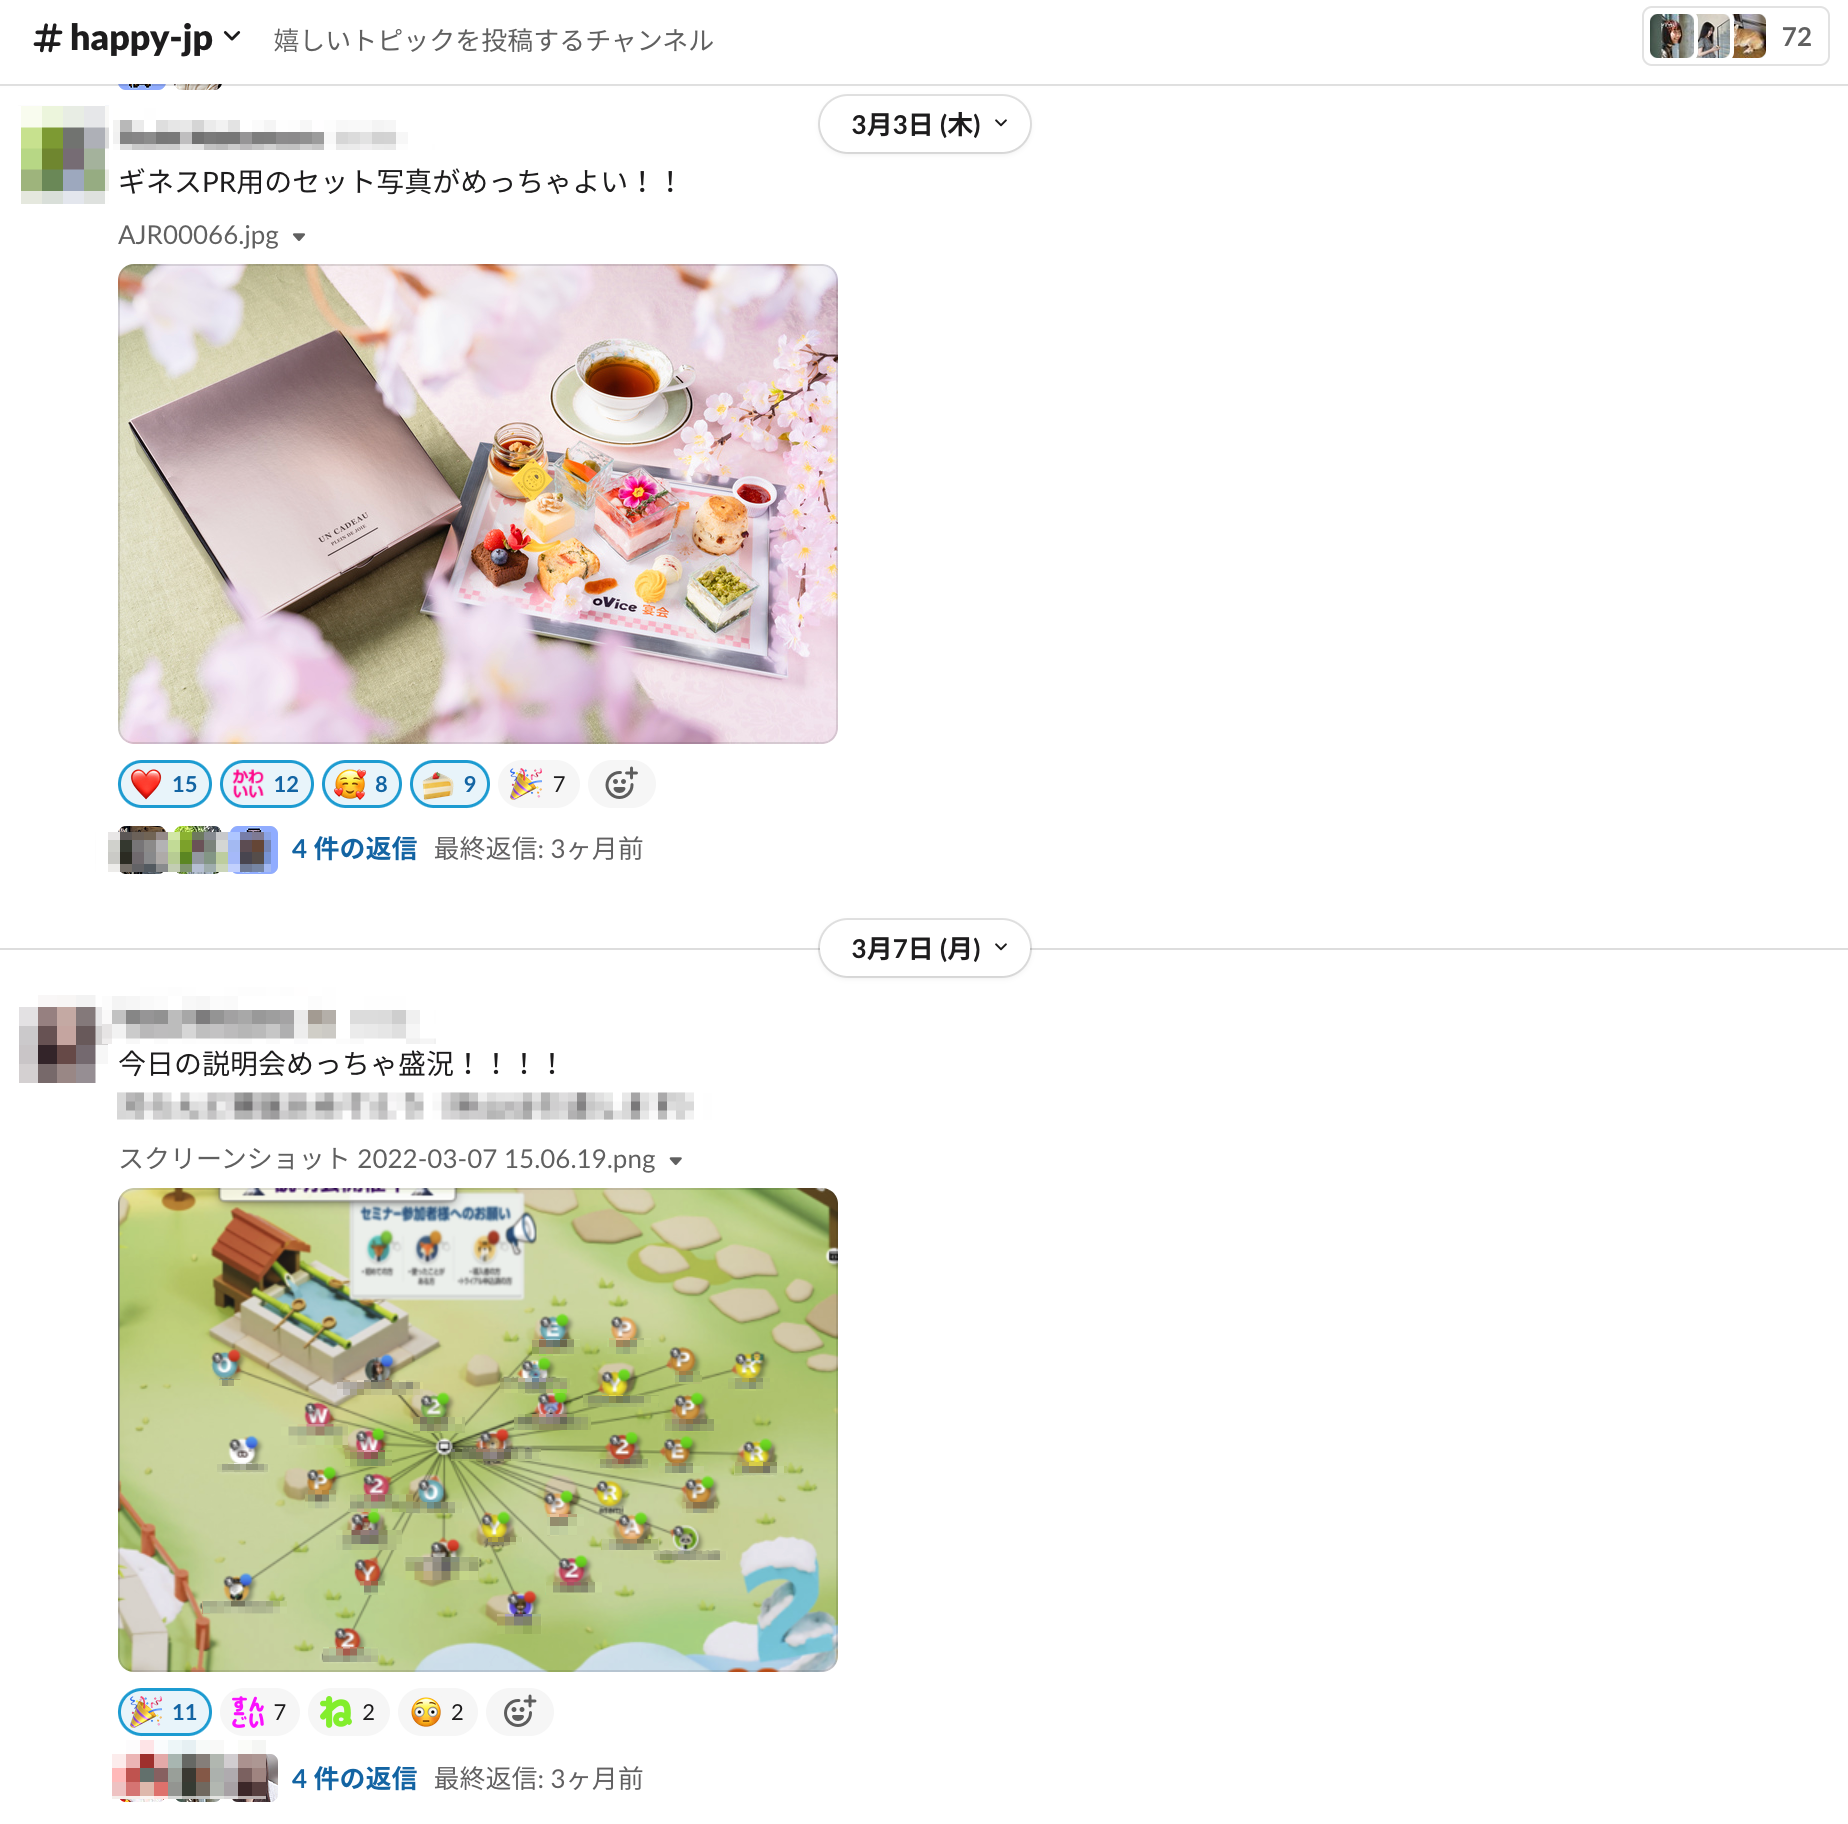Viewport: 1848px width, 1824px height.
Task: Add a reaction to the screenshot message
Action: [x=519, y=1712]
